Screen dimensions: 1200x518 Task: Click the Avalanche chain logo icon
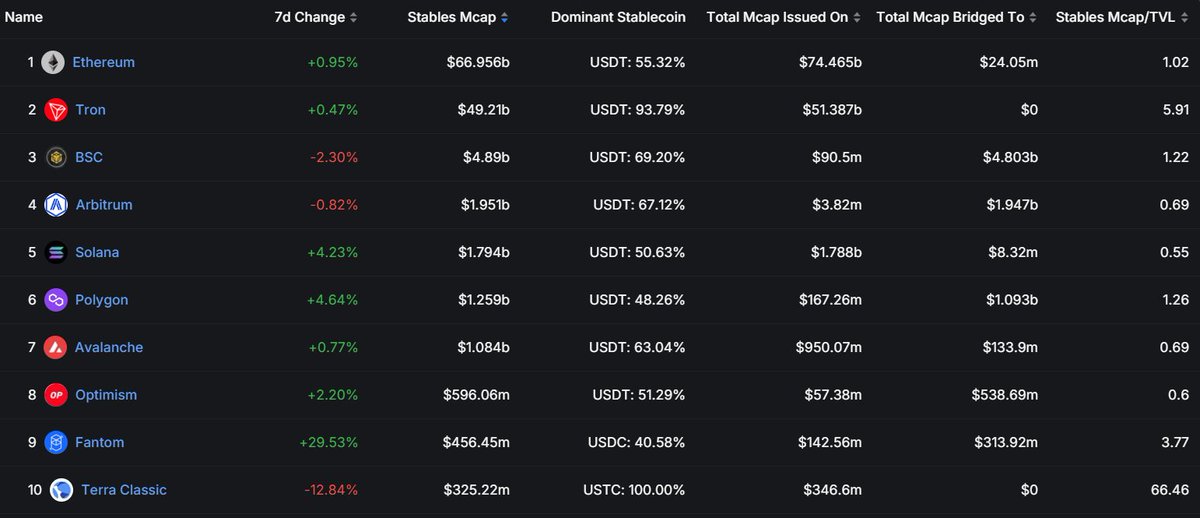[x=56, y=347]
